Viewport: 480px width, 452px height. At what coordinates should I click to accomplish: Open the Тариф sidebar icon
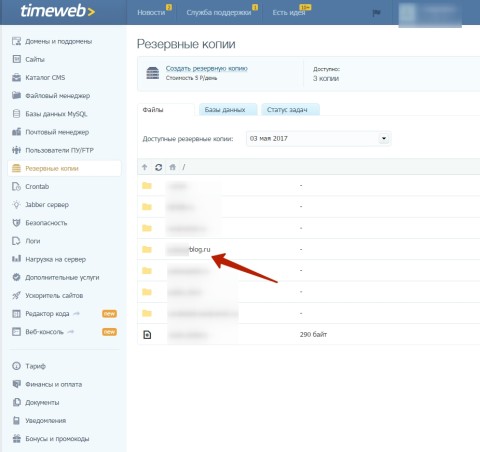click(16, 366)
